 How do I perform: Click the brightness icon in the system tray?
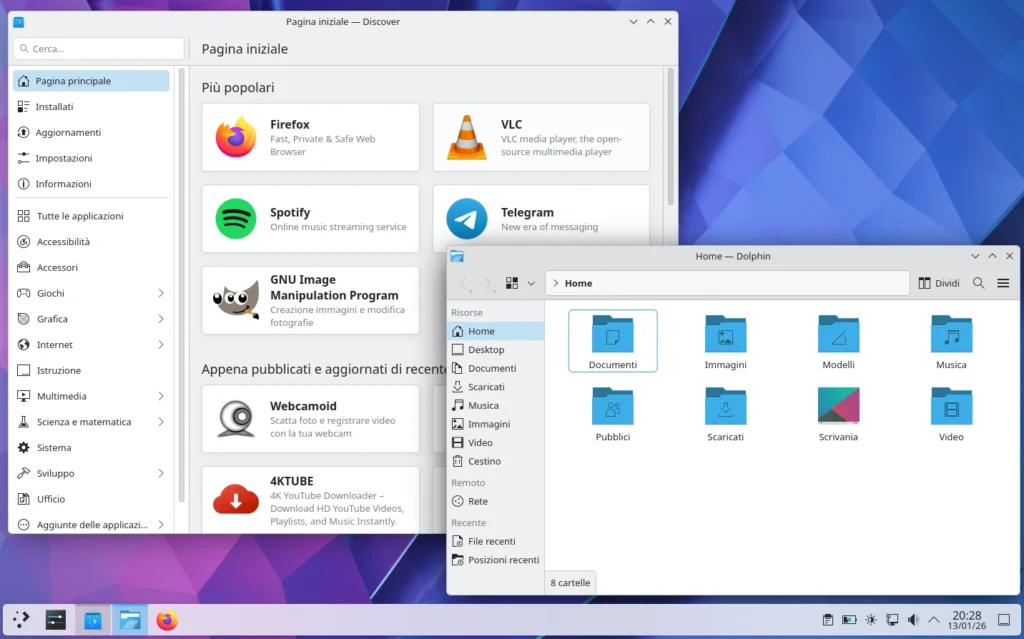(871, 619)
